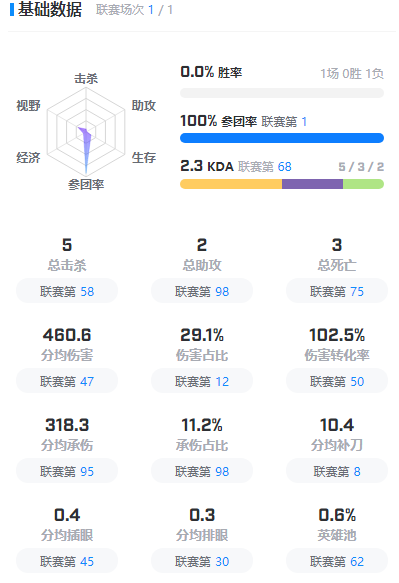The height and width of the screenshot is (583, 399).
Task: Open the 联赛第 58 rank badge under 总击杀
Action: pyautogui.click(x=67, y=291)
